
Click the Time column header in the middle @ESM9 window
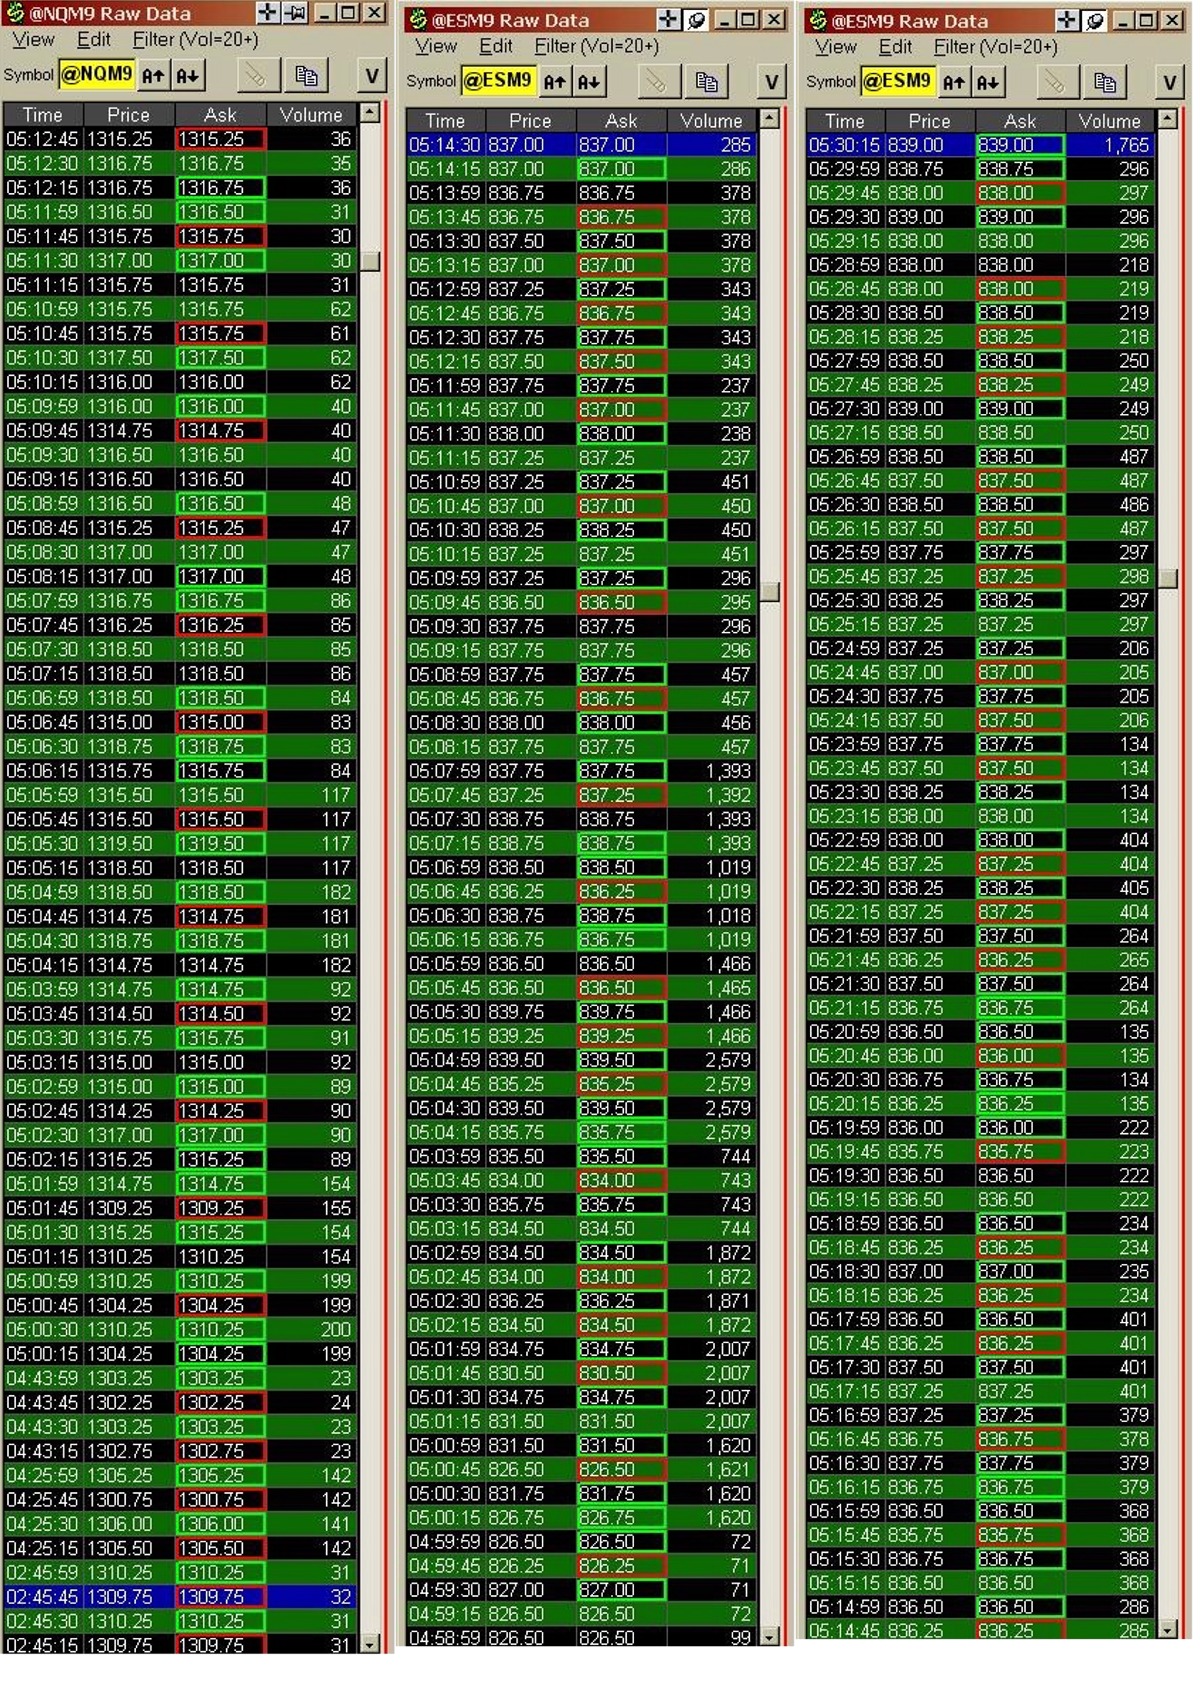coord(445,121)
